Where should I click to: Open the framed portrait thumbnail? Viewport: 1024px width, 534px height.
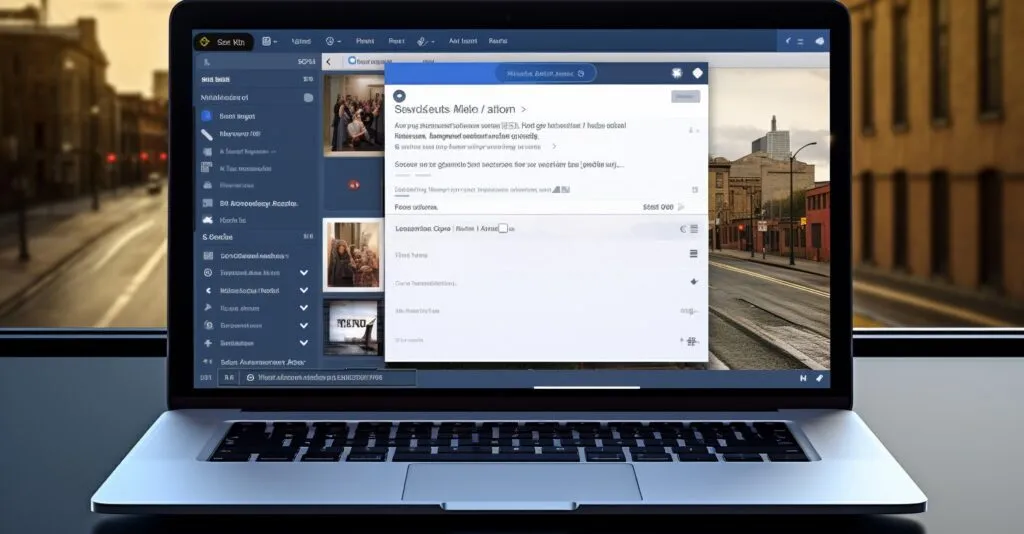(x=353, y=255)
